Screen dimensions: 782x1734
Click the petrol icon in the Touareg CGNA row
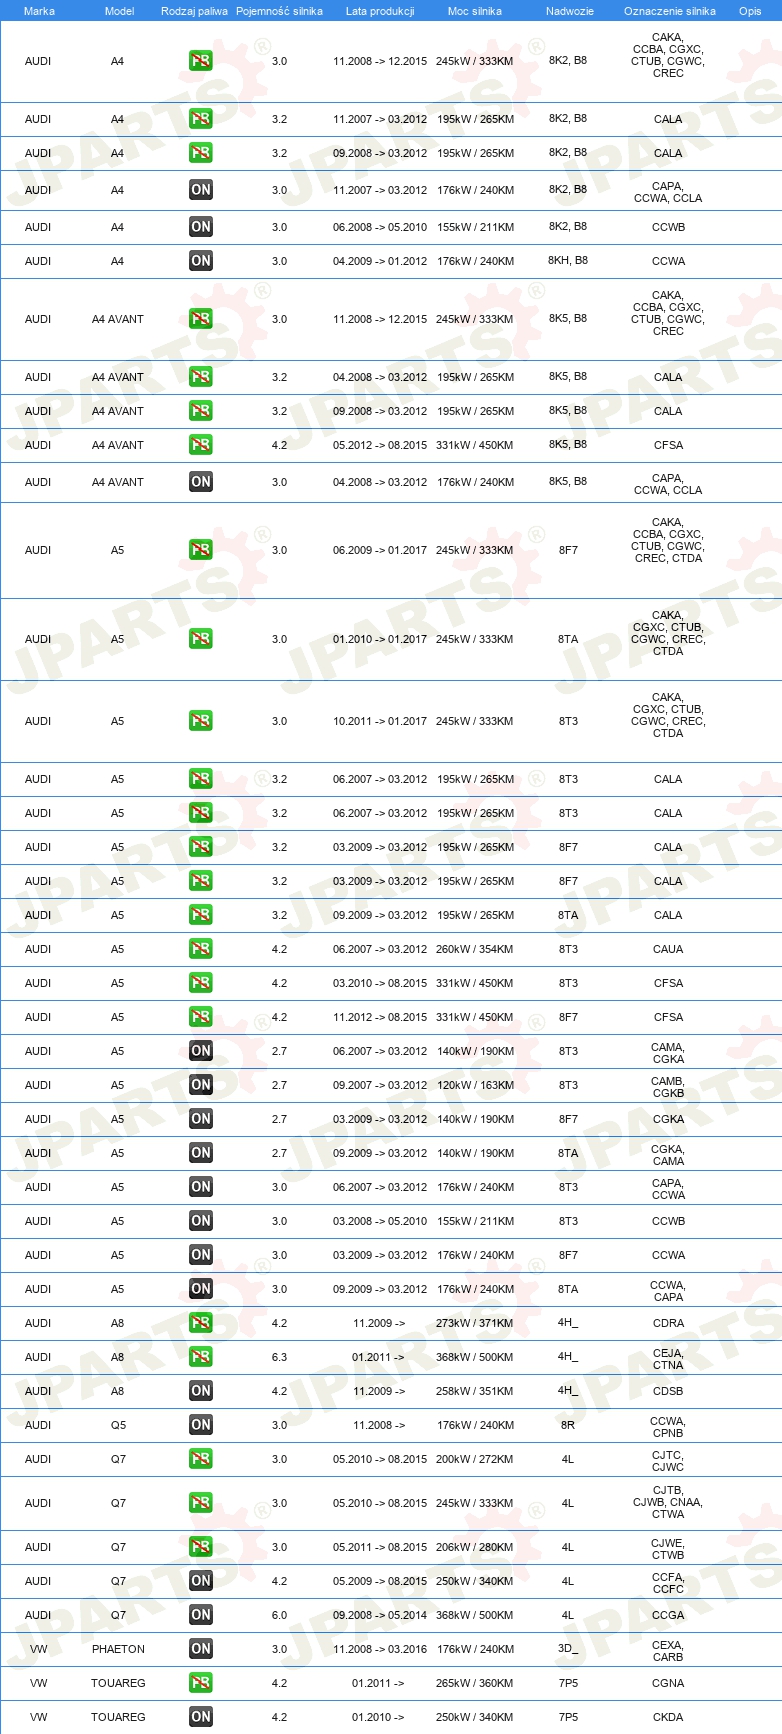tap(201, 1683)
